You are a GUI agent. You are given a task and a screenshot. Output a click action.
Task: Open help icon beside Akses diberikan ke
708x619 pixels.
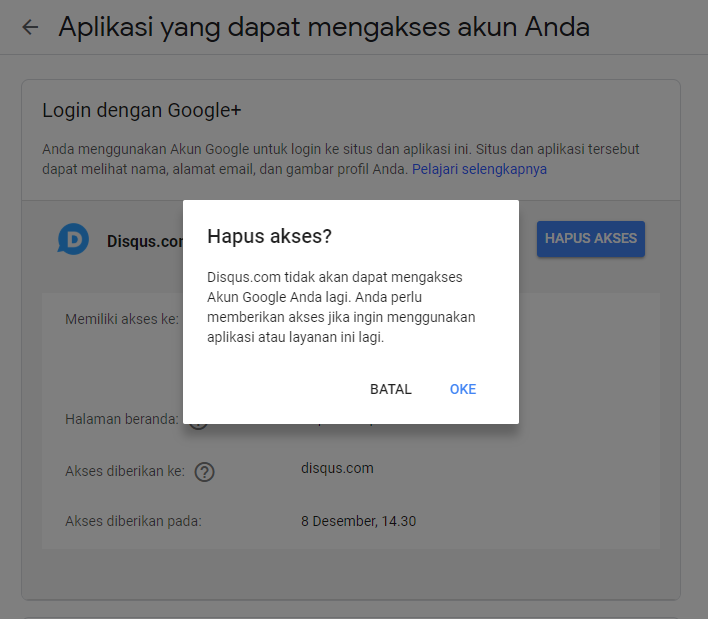click(x=205, y=472)
